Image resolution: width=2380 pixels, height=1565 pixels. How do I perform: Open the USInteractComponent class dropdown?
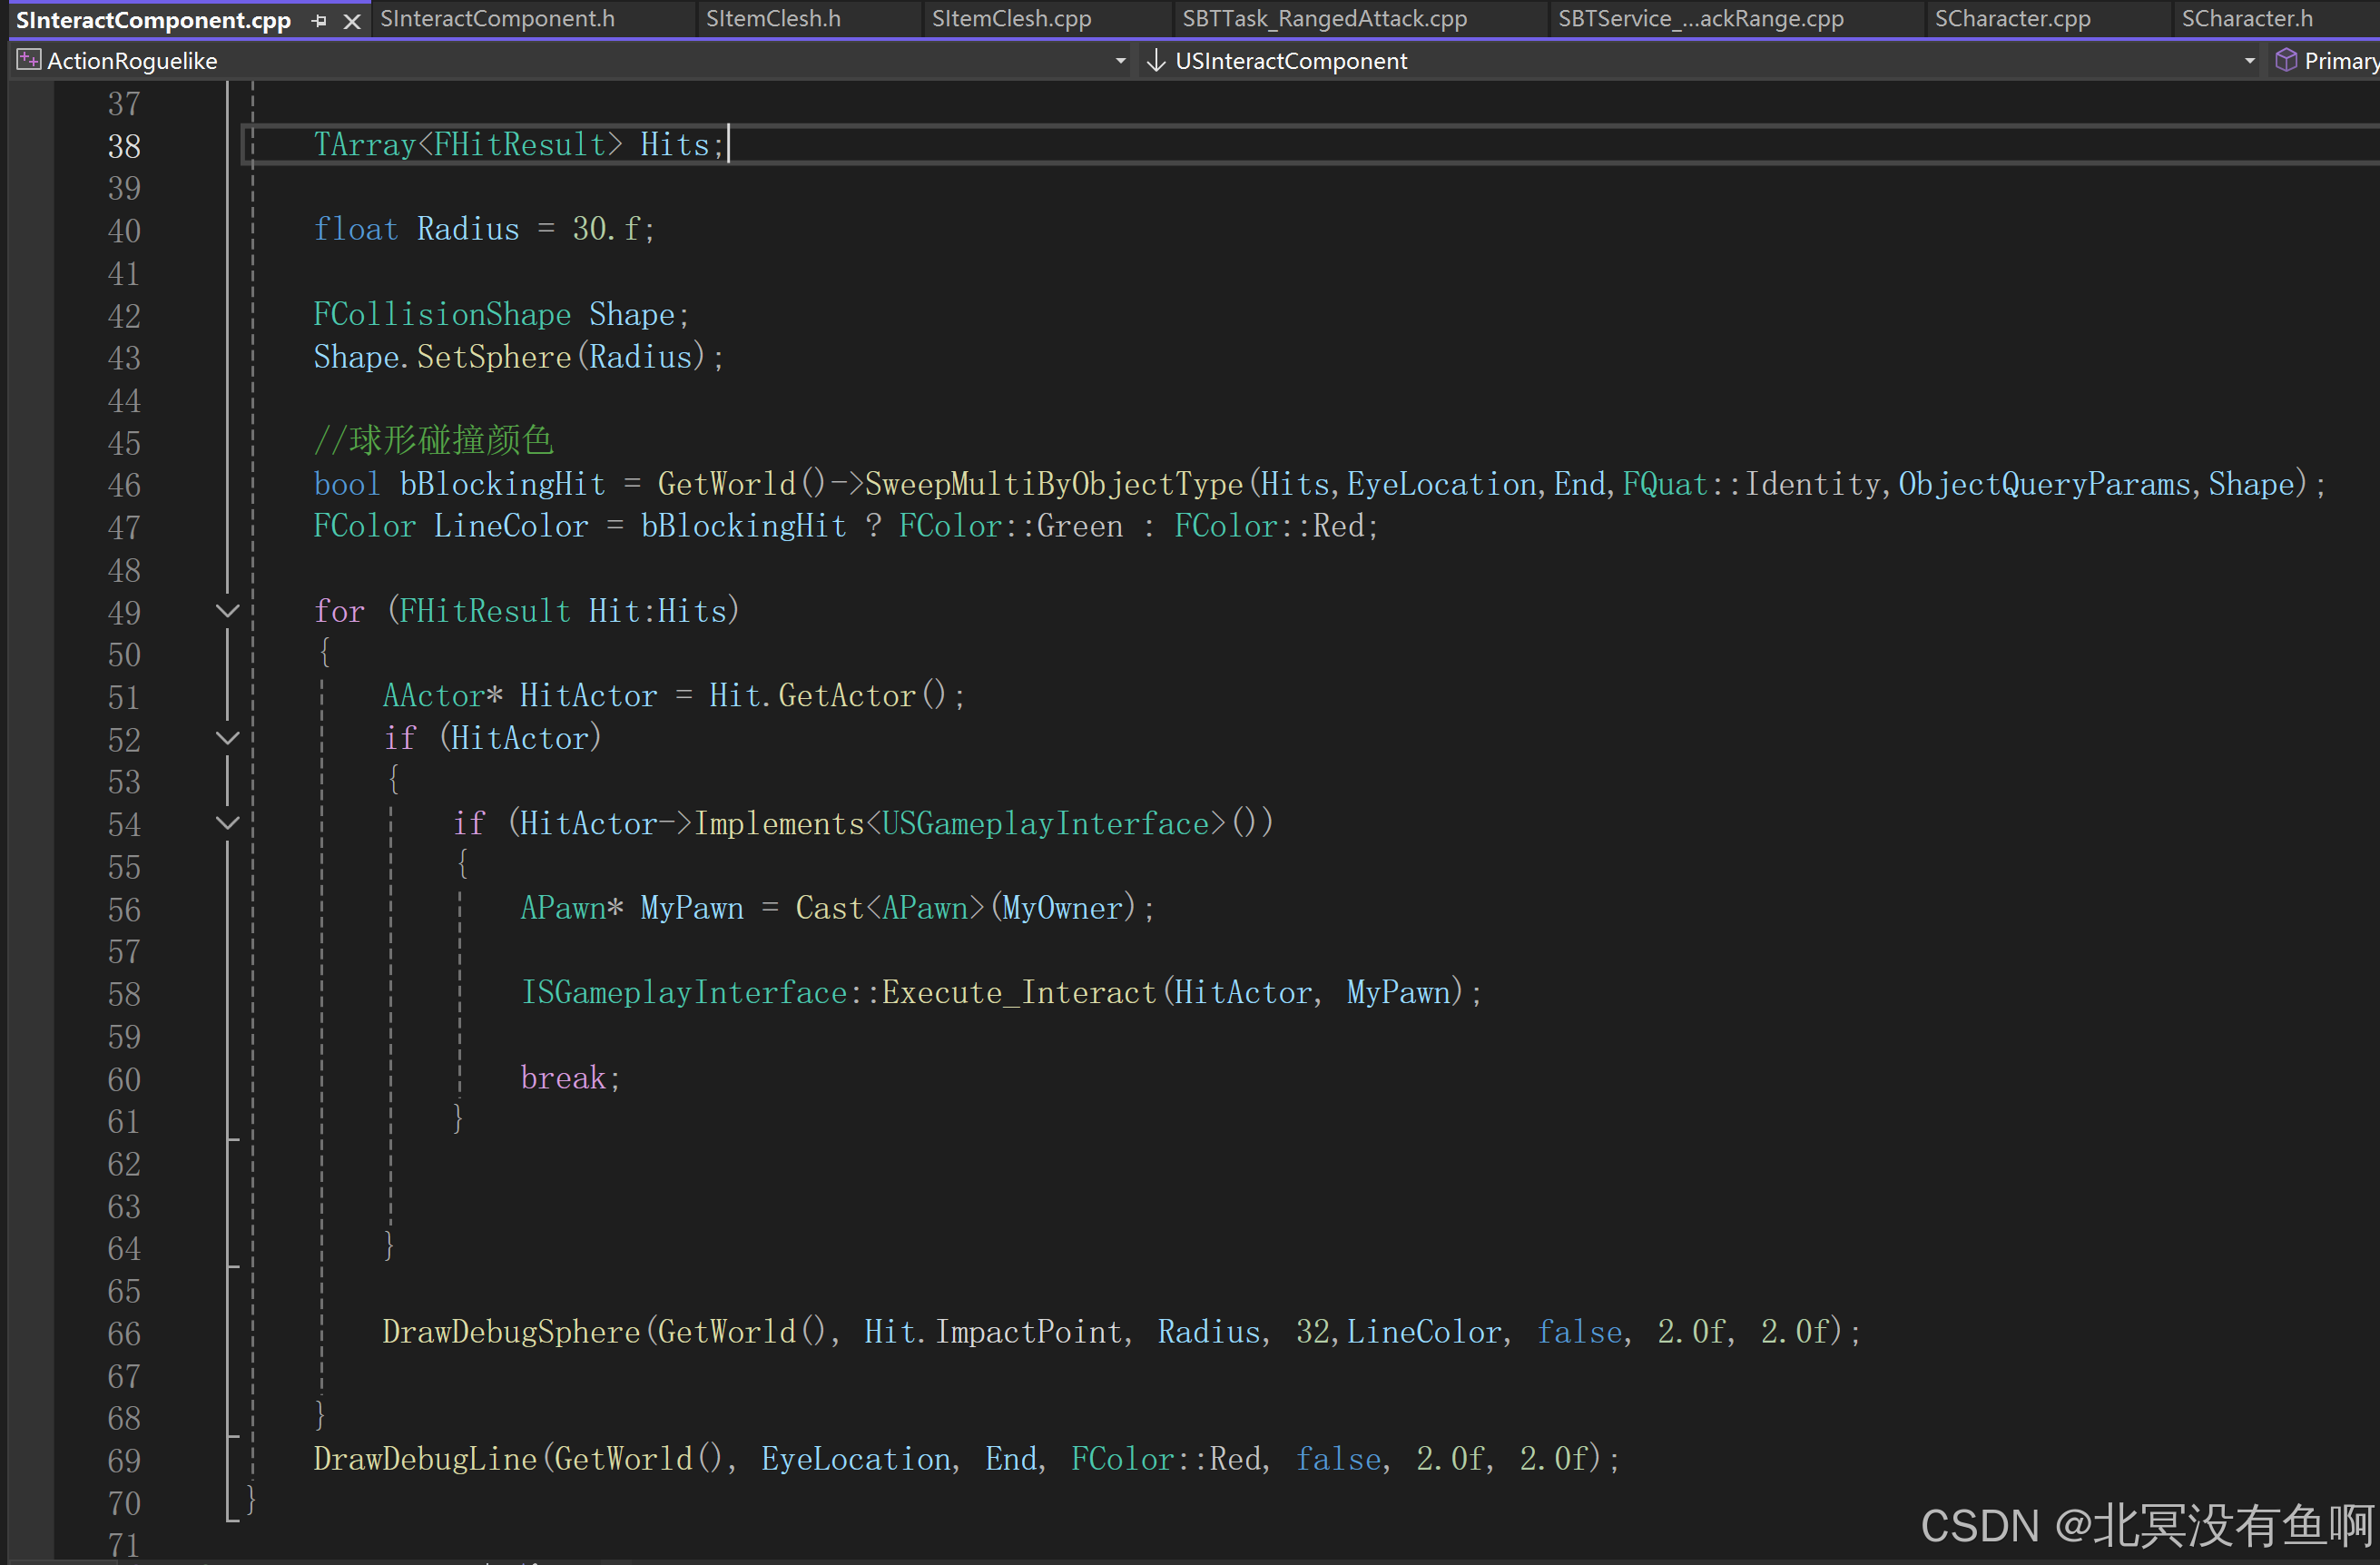(x=2250, y=61)
